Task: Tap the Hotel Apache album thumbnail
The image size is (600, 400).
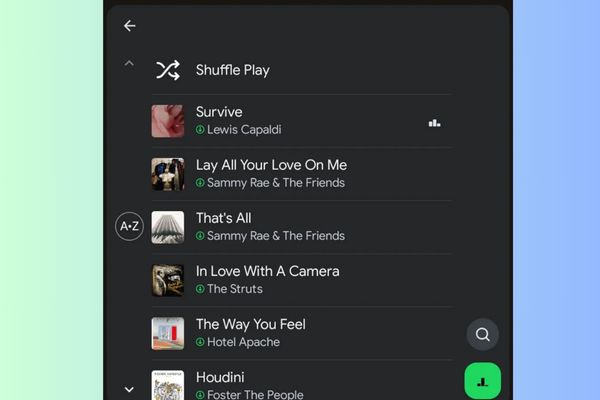Action: point(167,333)
